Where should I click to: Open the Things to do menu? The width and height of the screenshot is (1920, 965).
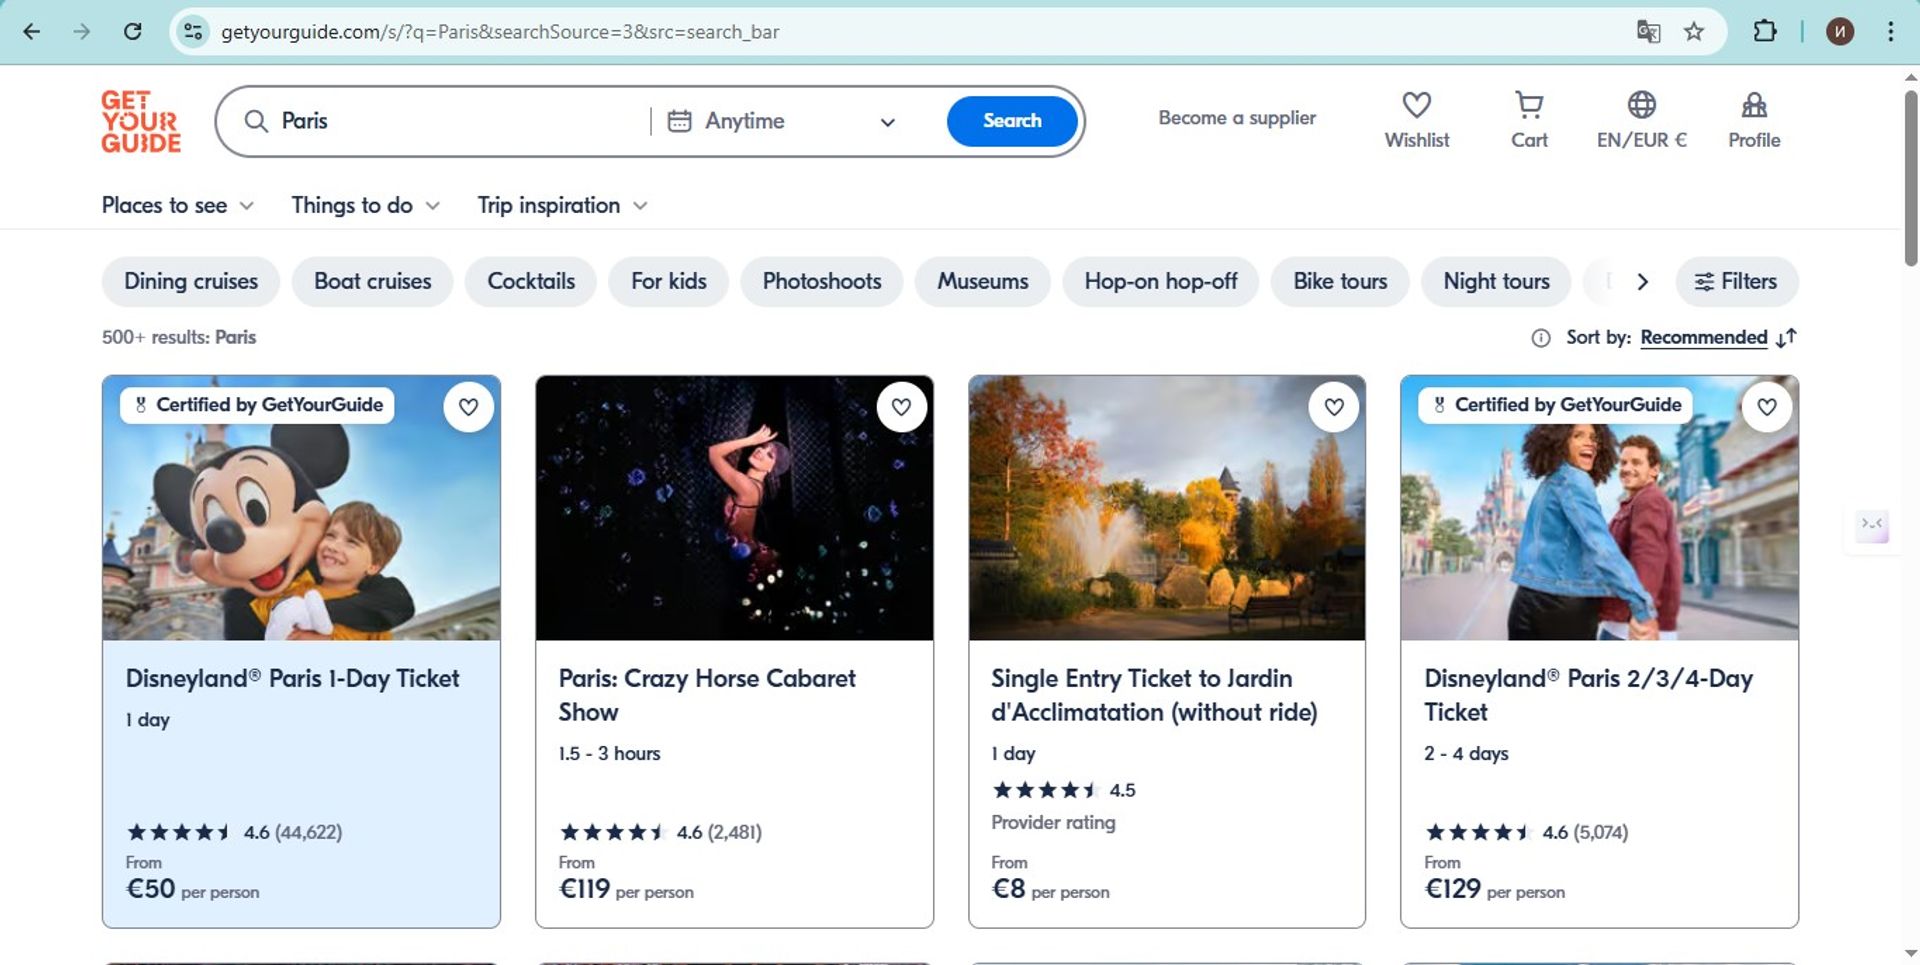tap(365, 206)
